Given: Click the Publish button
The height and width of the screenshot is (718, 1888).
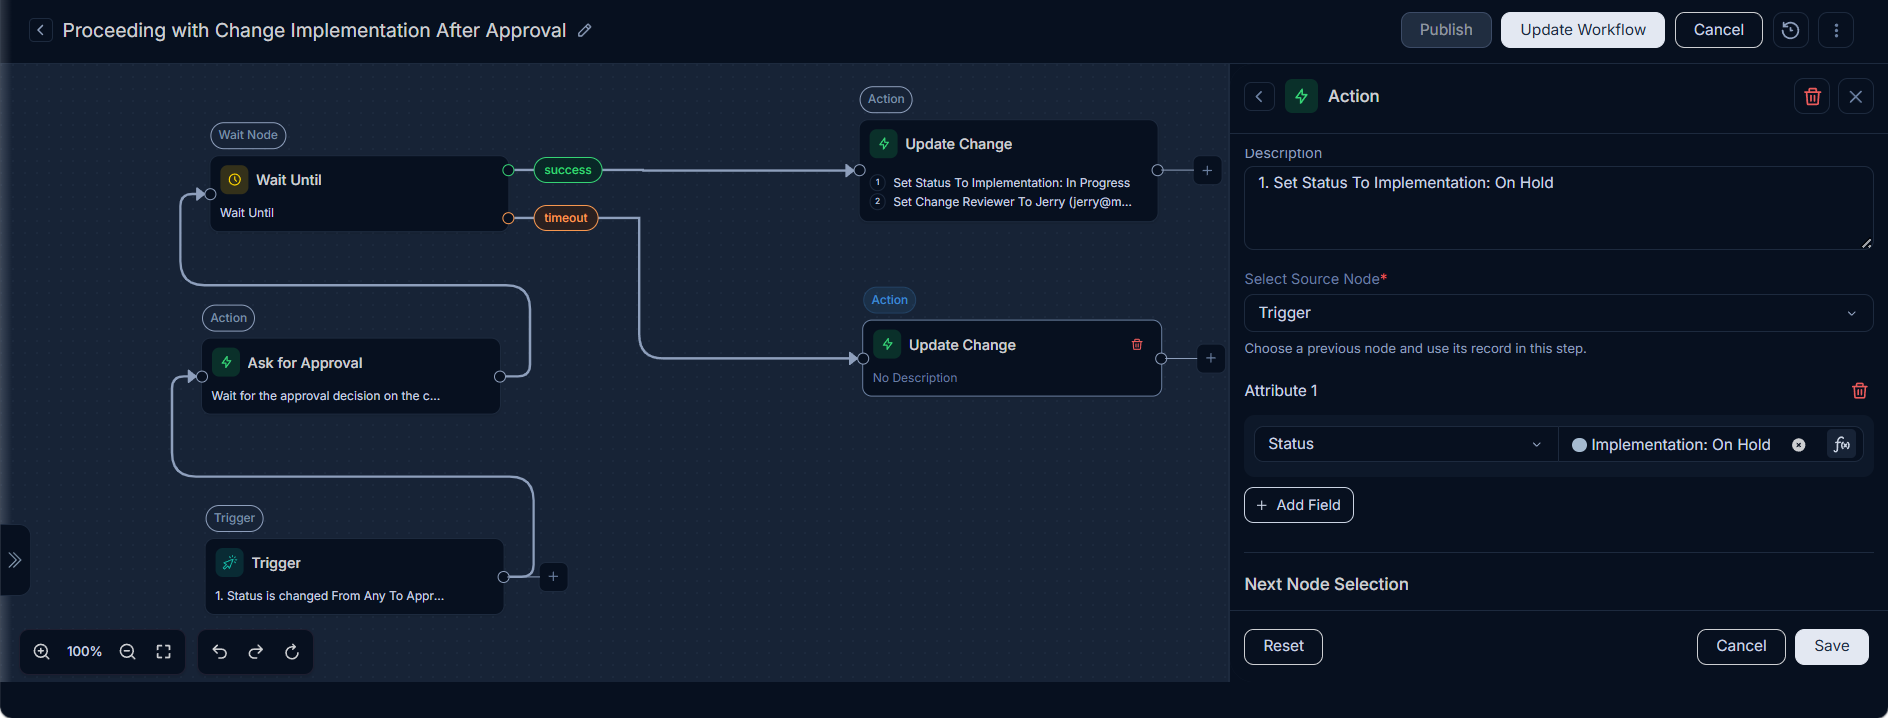Looking at the screenshot, I should (1446, 30).
